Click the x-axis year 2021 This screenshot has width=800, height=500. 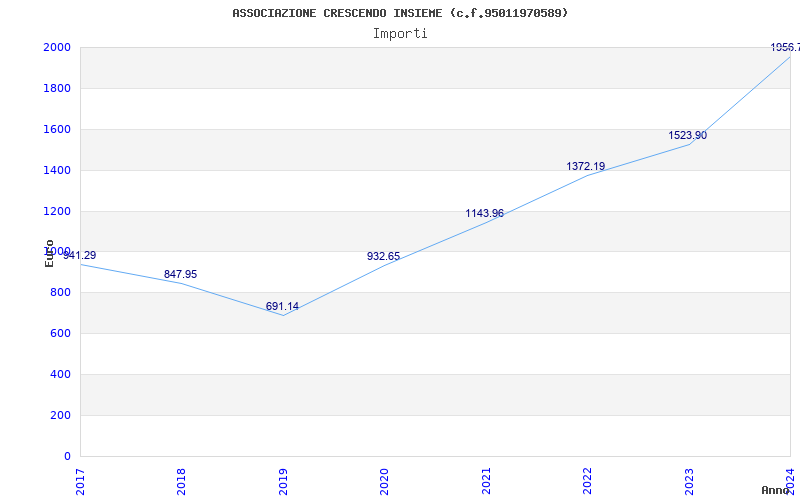coord(486,482)
